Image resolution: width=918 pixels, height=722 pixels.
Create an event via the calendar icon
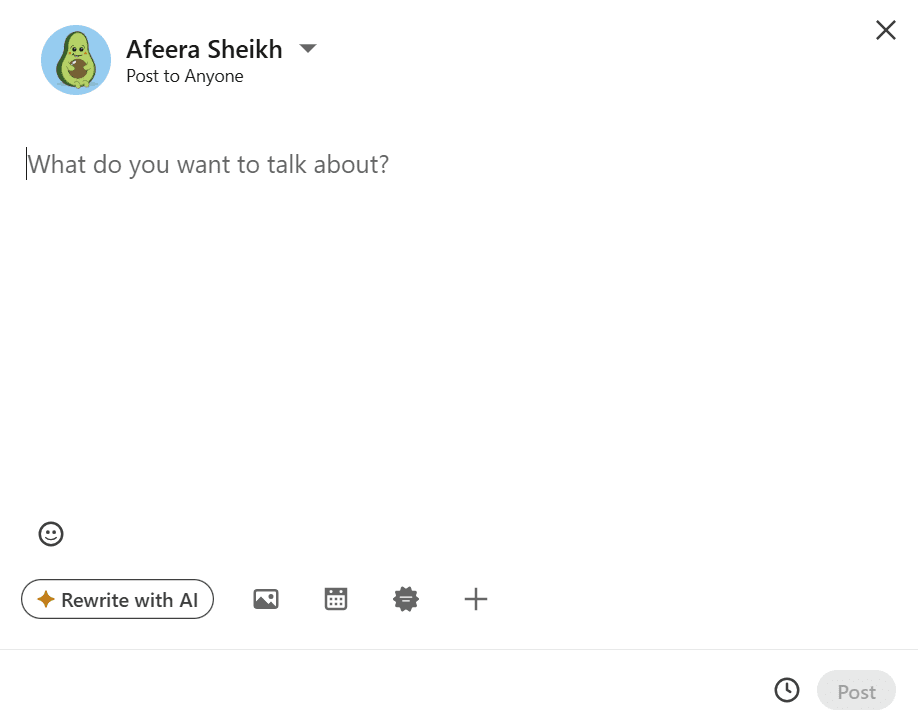[x=335, y=599]
